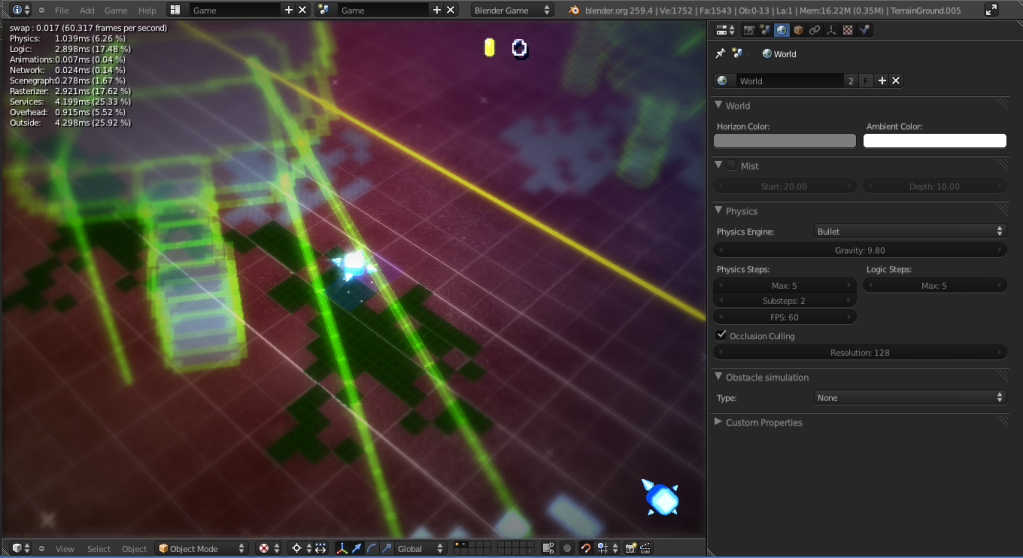Image resolution: width=1023 pixels, height=558 pixels.
Task: Select the World properties tab globe icon
Action: [782, 30]
